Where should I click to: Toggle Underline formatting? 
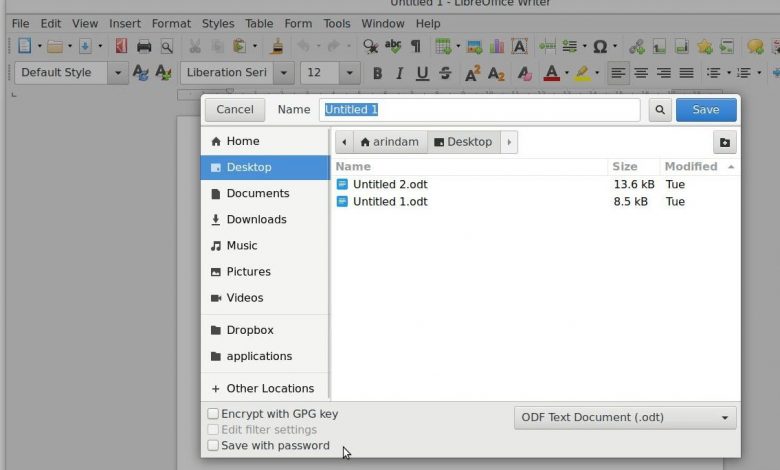point(422,73)
